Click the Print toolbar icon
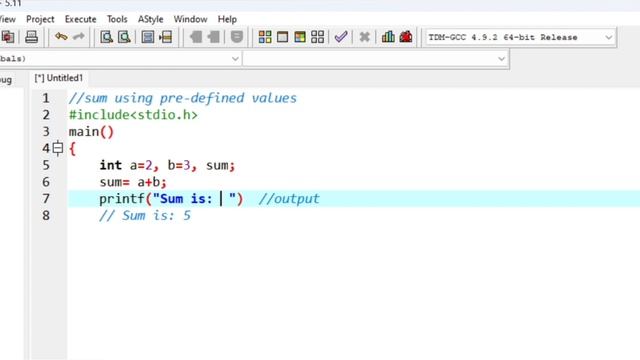The width and height of the screenshot is (640, 360). [x=31, y=37]
